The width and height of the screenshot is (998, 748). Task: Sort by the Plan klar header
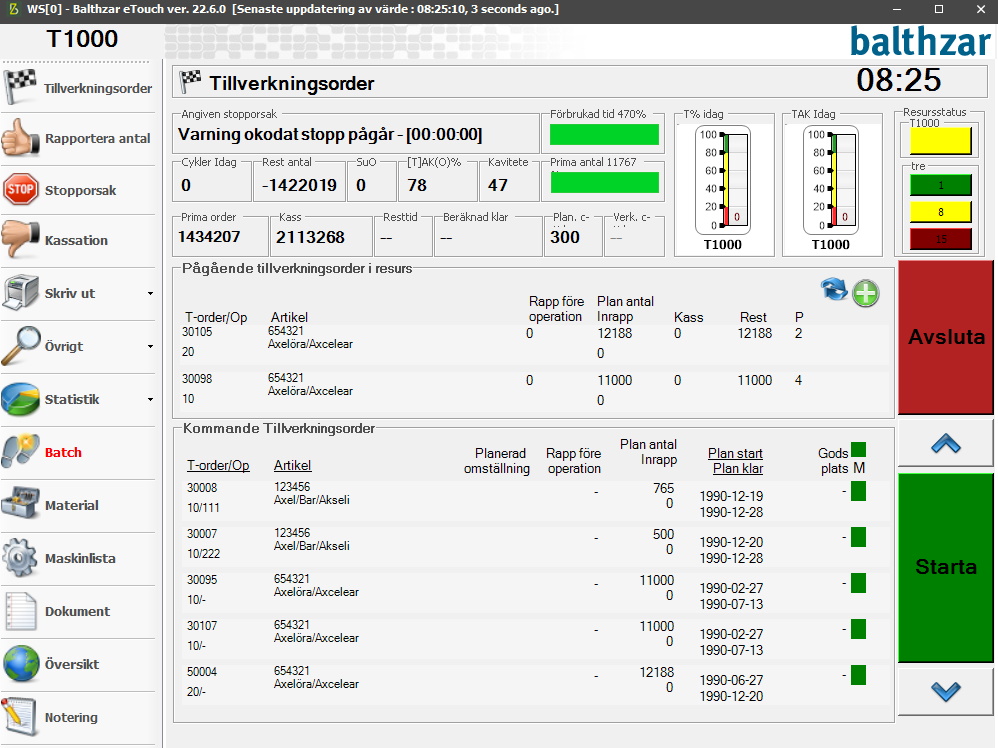pos(738,469)
